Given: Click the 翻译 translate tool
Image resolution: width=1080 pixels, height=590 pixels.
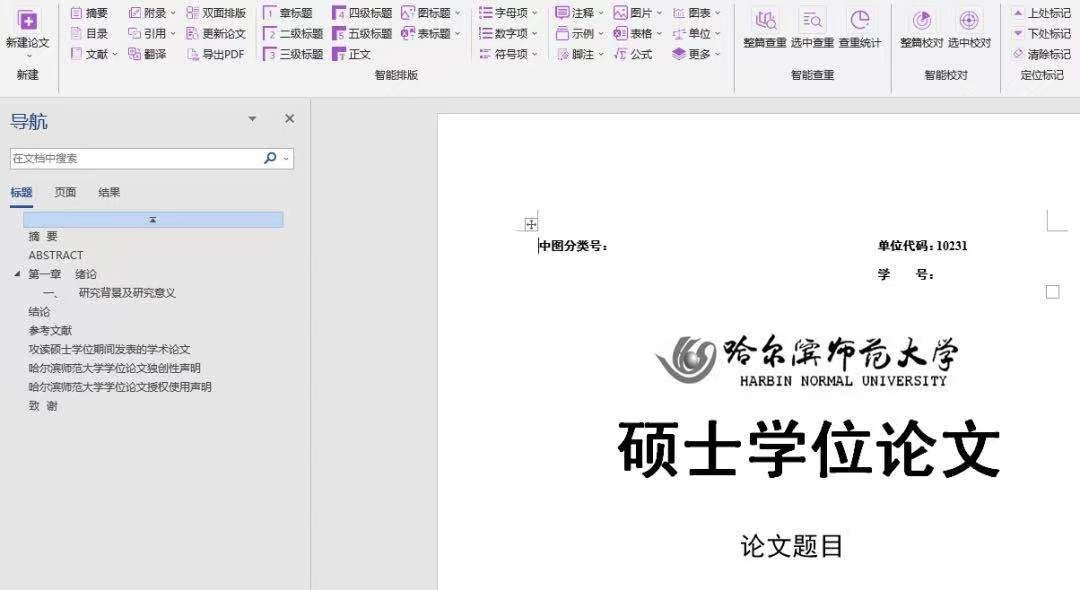Looking at the screenshot, I should pyautogui.click(x=147, y=54).
